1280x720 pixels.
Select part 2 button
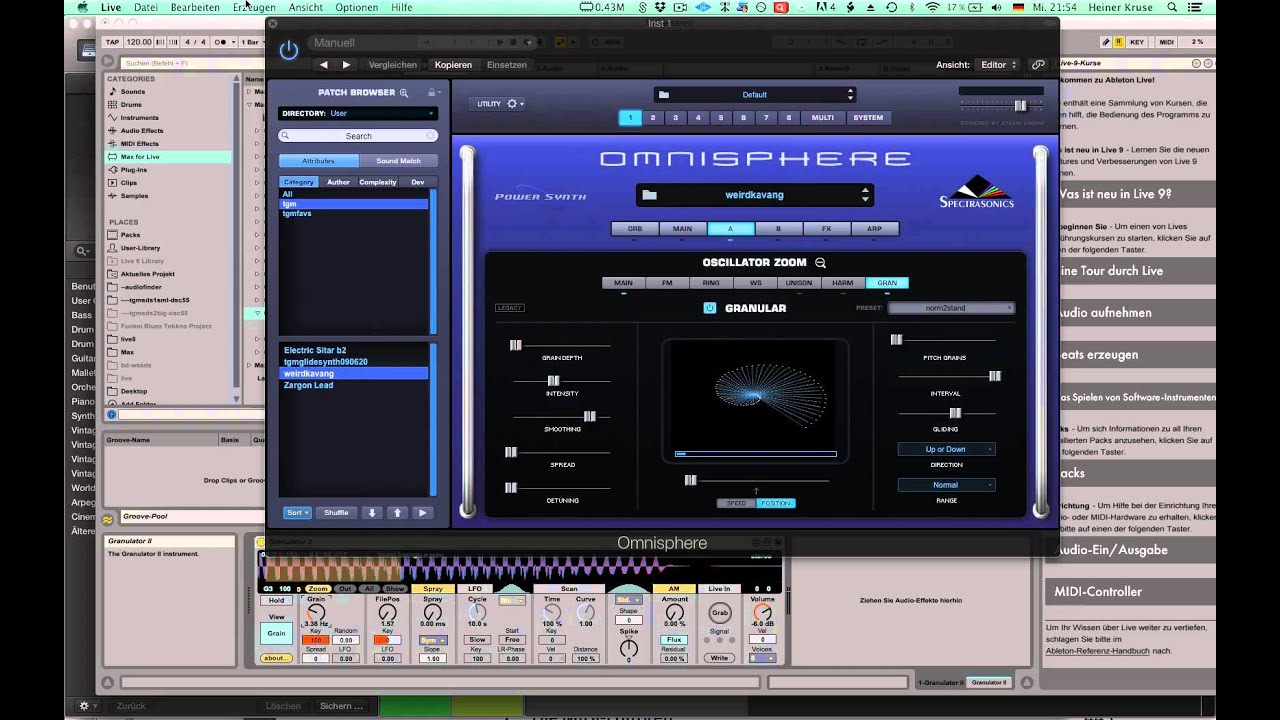click(653, 118)
